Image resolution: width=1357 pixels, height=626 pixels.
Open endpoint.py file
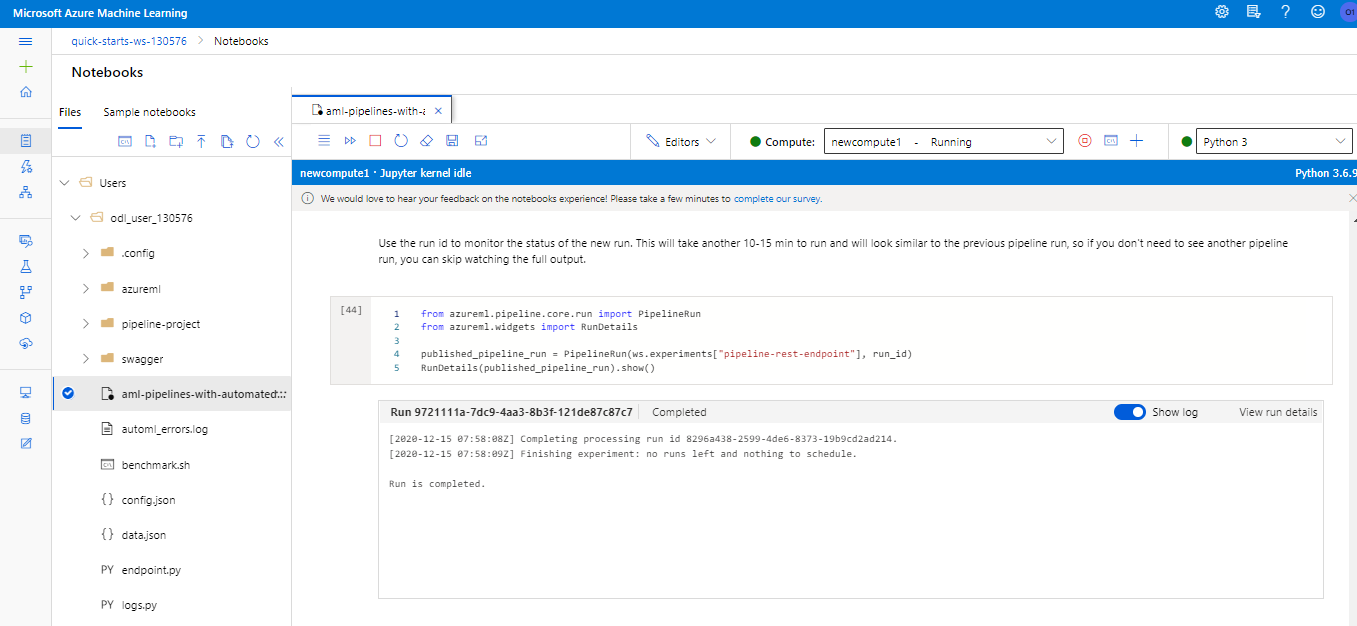[x=151, y=570]
